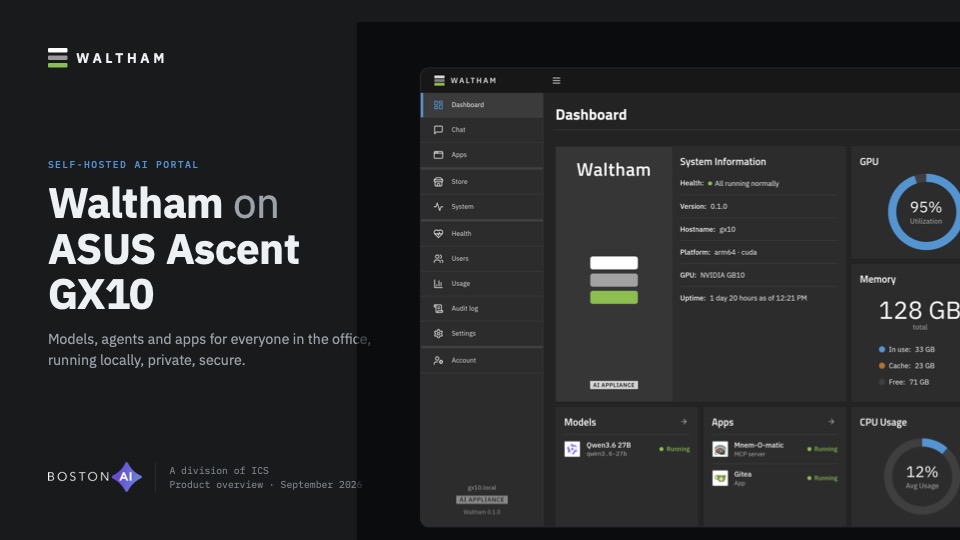This screenshot has height=540, width=960.
Task: Click the gx10.local text at sidebar bottom
Action: [x=482, y=488]
